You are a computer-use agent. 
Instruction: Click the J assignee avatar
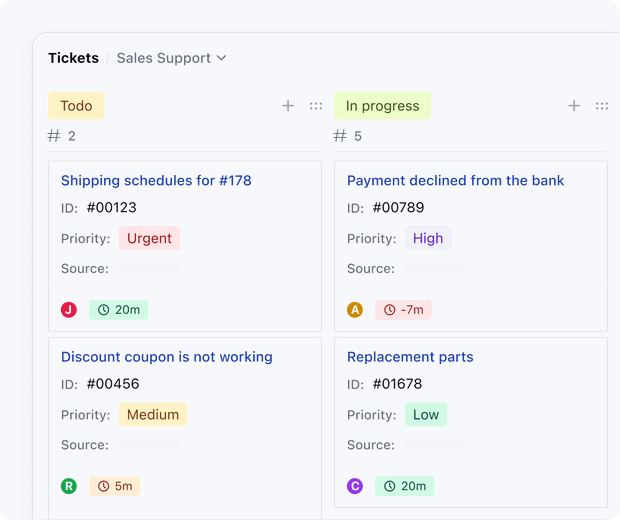(x=69, y=310)
